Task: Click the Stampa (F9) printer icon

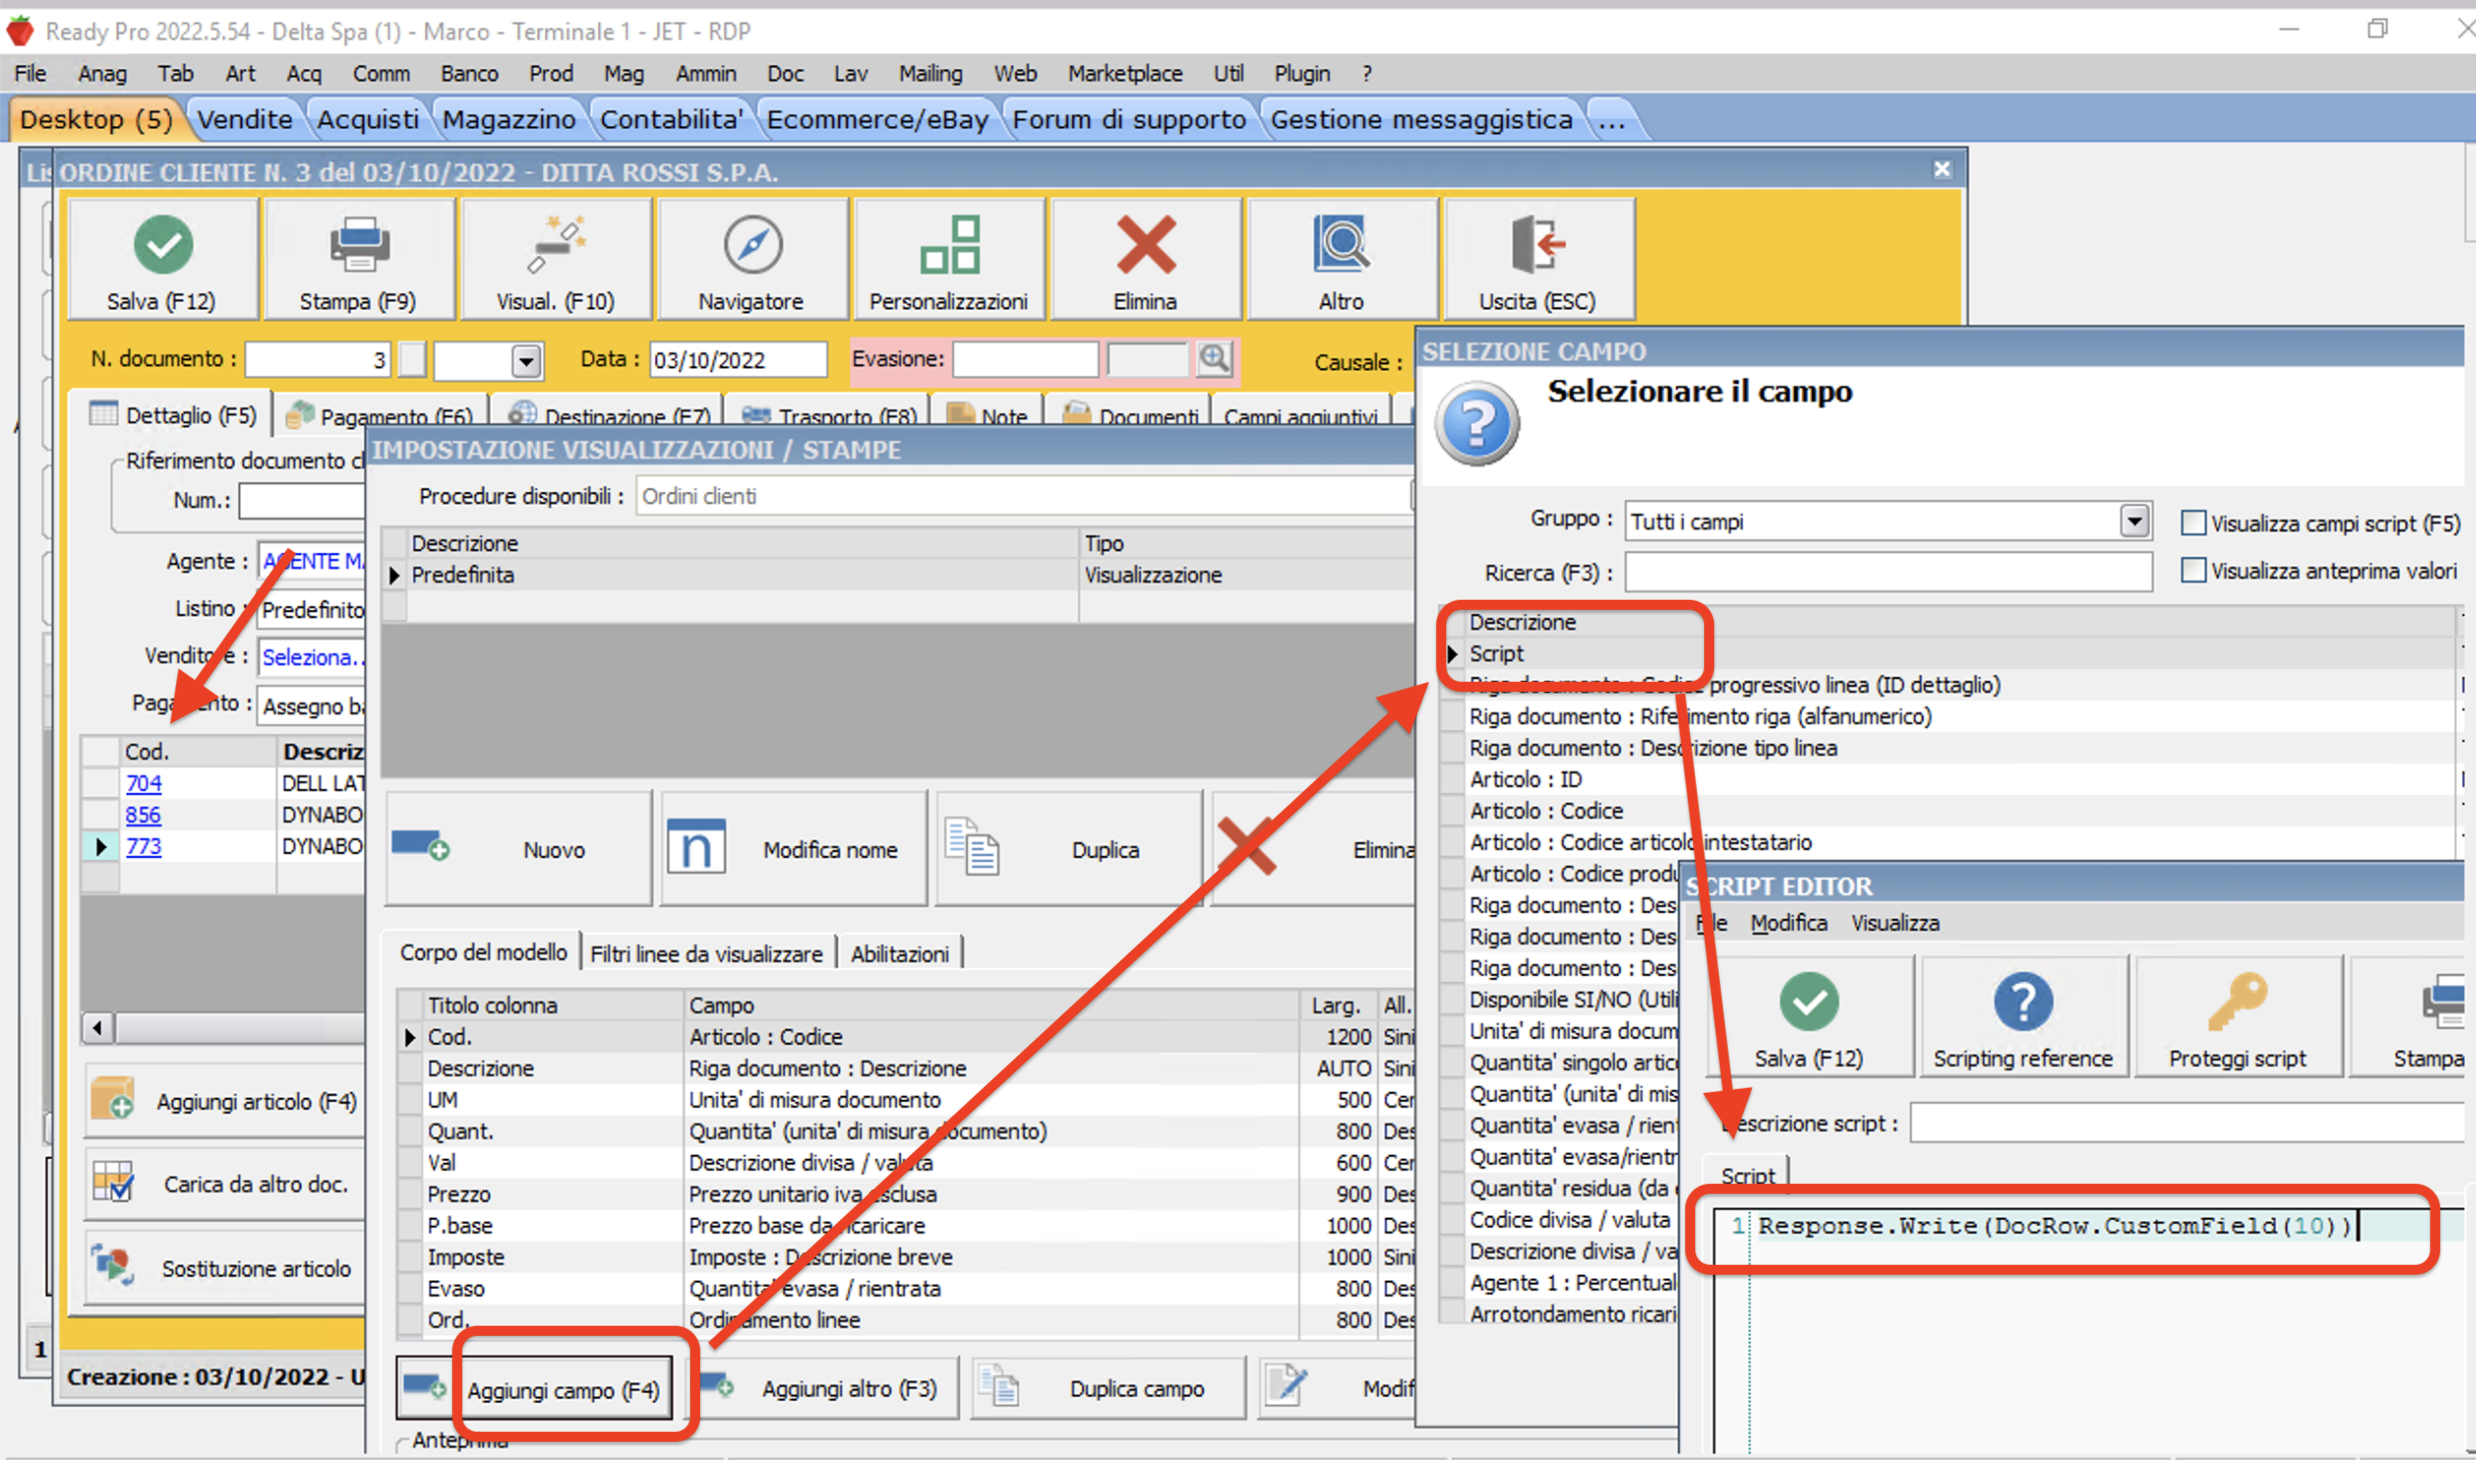Action: click(358, 245)
